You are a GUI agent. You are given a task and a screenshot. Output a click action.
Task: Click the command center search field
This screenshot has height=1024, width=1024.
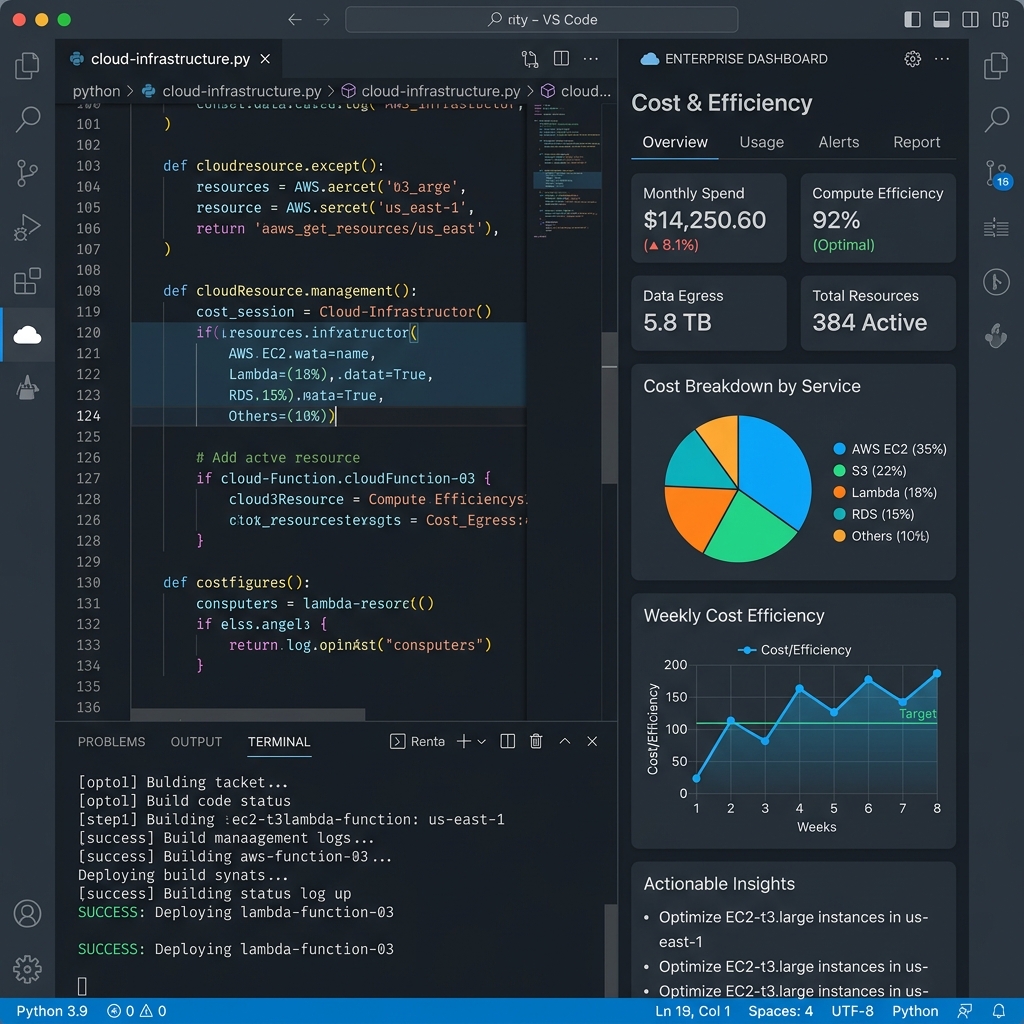541,20
